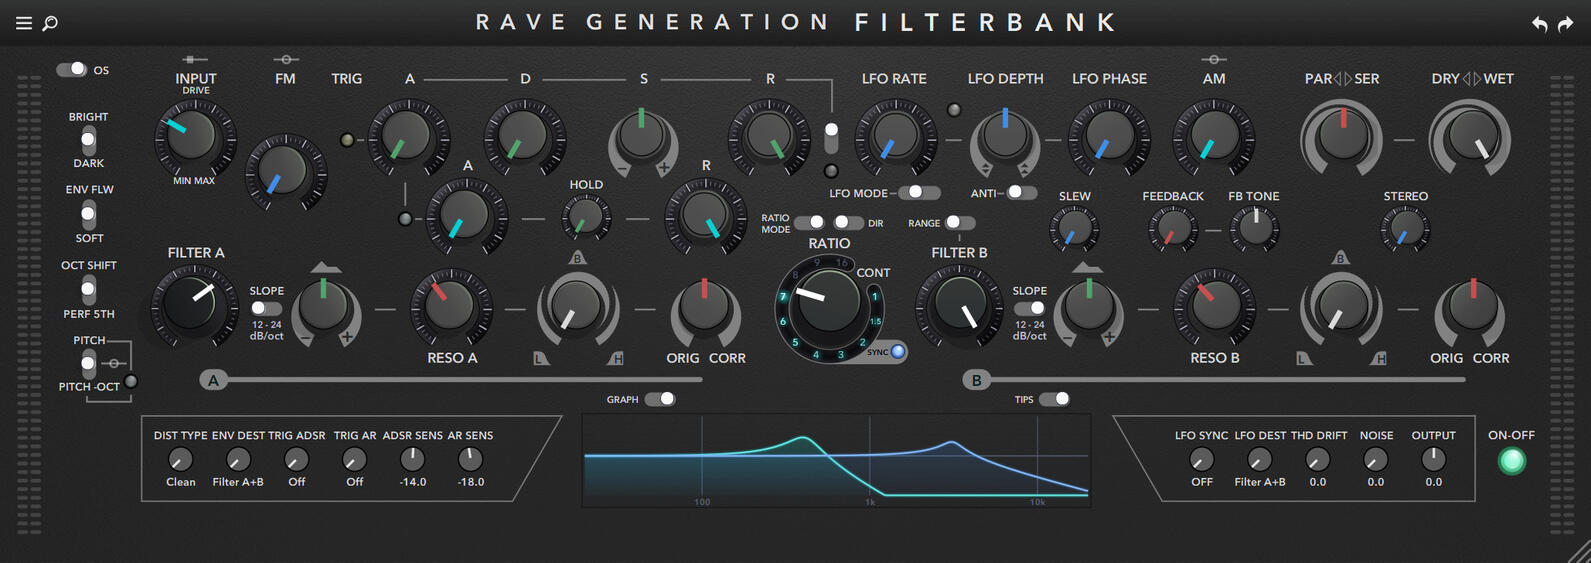Click the RESO A knob

[x=451, y=308]
